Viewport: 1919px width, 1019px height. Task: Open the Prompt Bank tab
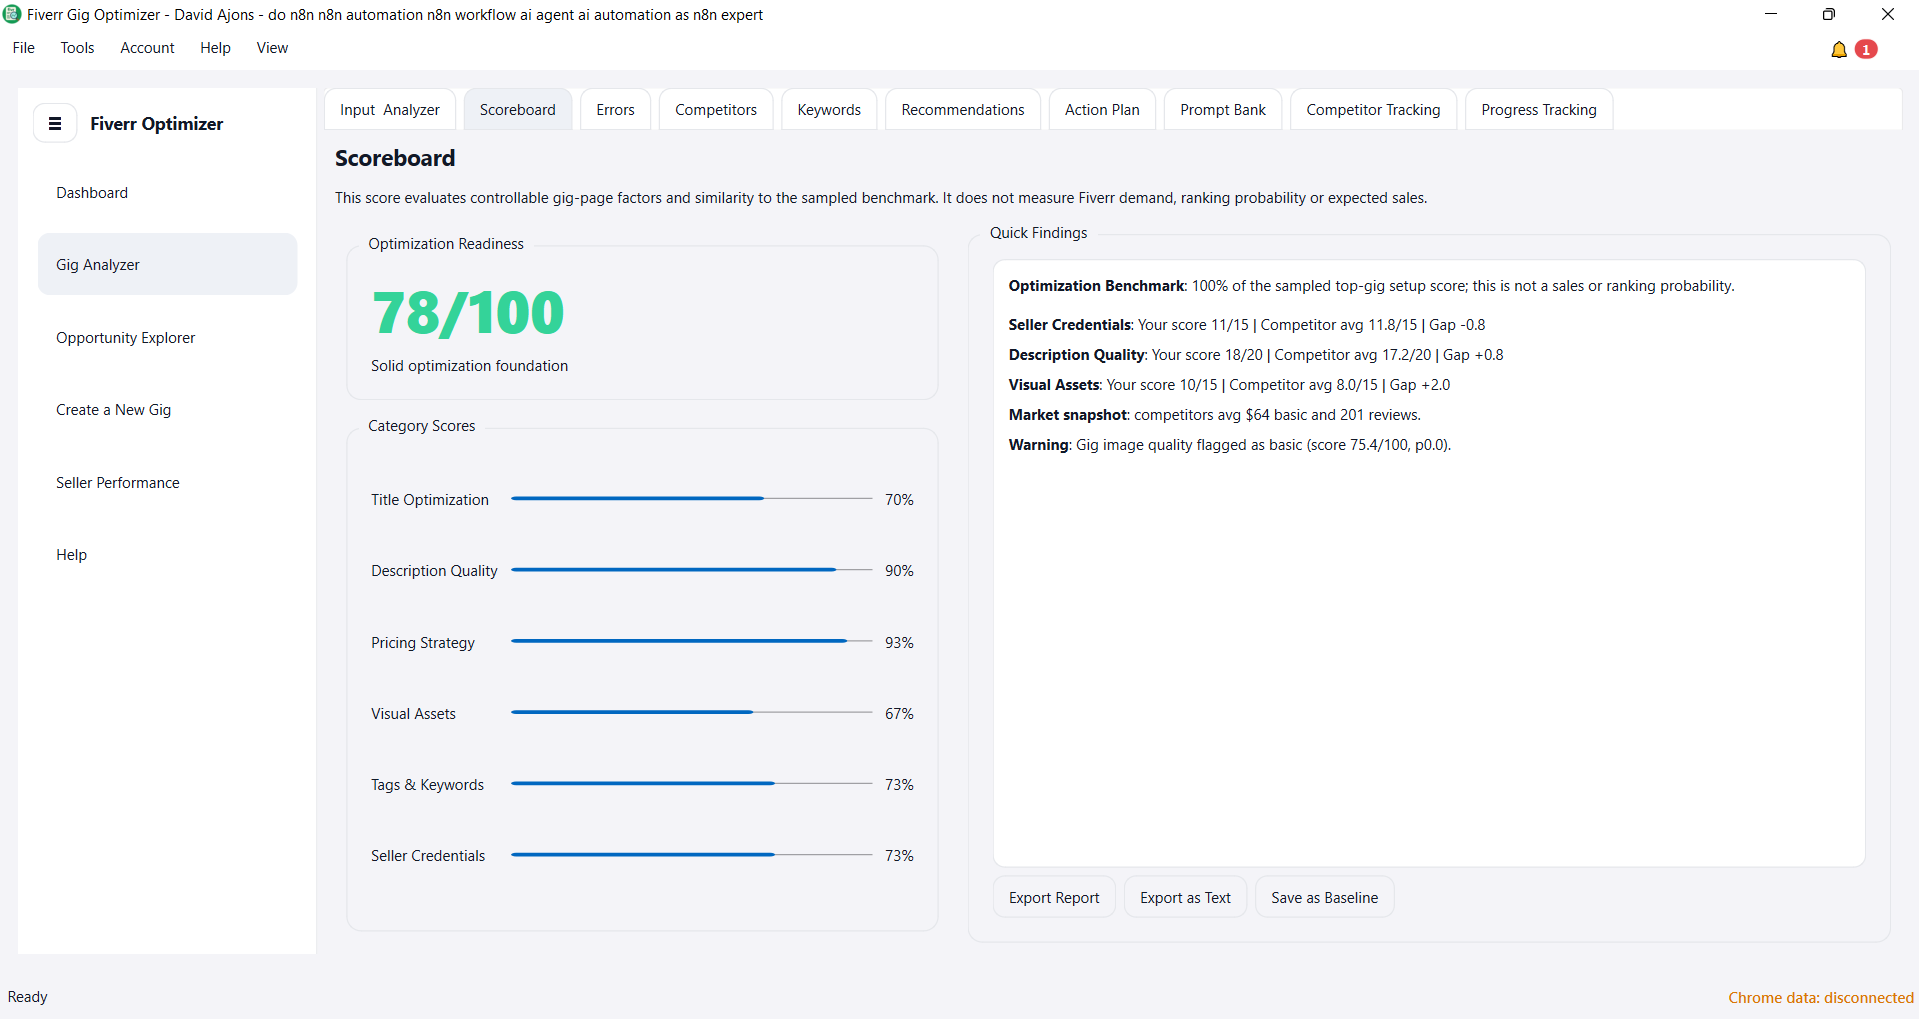click(x=1223, y=110)
